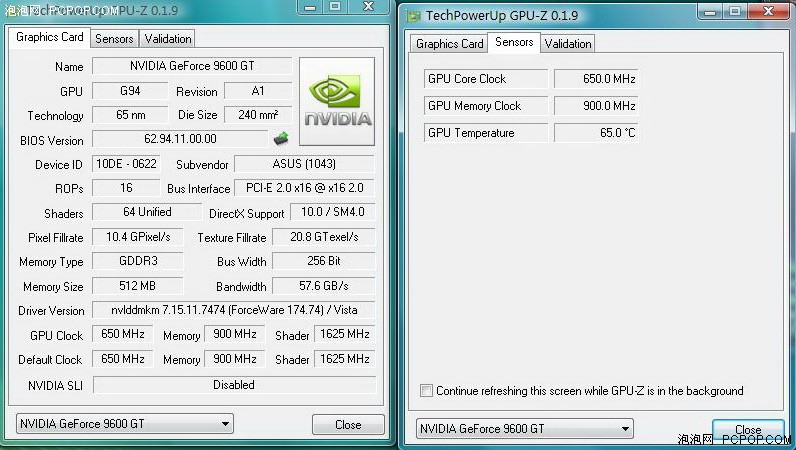
Task: Select Sensors tab in right window
Action: pyautogui.click(x=514, y=42)
